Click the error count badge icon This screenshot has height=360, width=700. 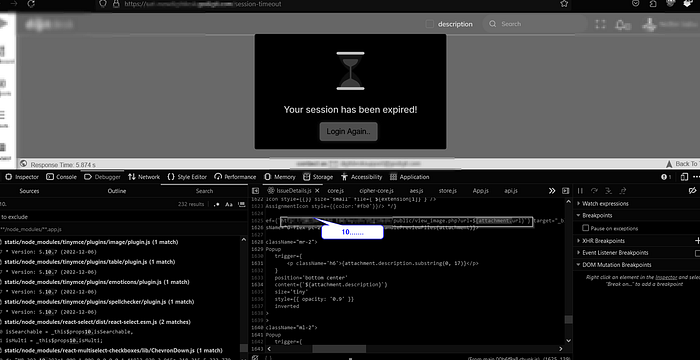pyautogui.click(x=666, y=177)
